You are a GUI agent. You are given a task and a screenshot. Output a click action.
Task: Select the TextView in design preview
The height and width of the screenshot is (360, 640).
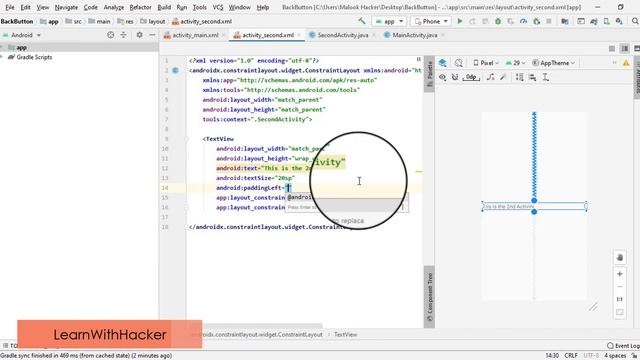(534, 206)
